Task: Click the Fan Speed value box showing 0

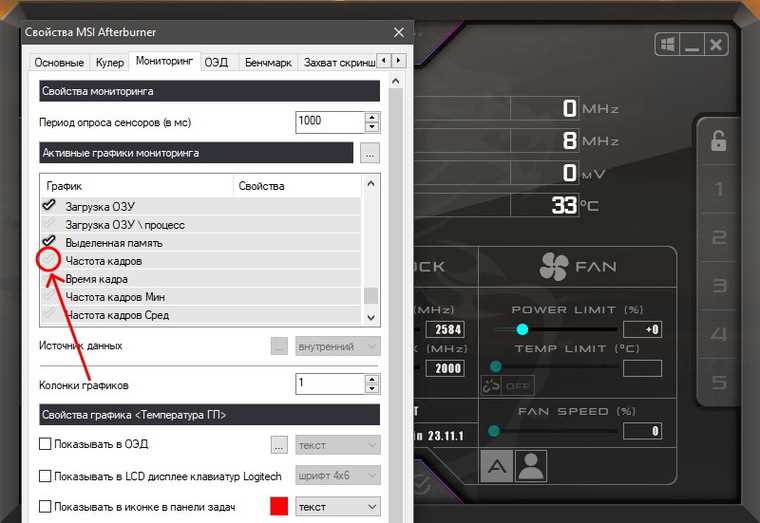Action: pyautogui.click(x=642, y=431)
